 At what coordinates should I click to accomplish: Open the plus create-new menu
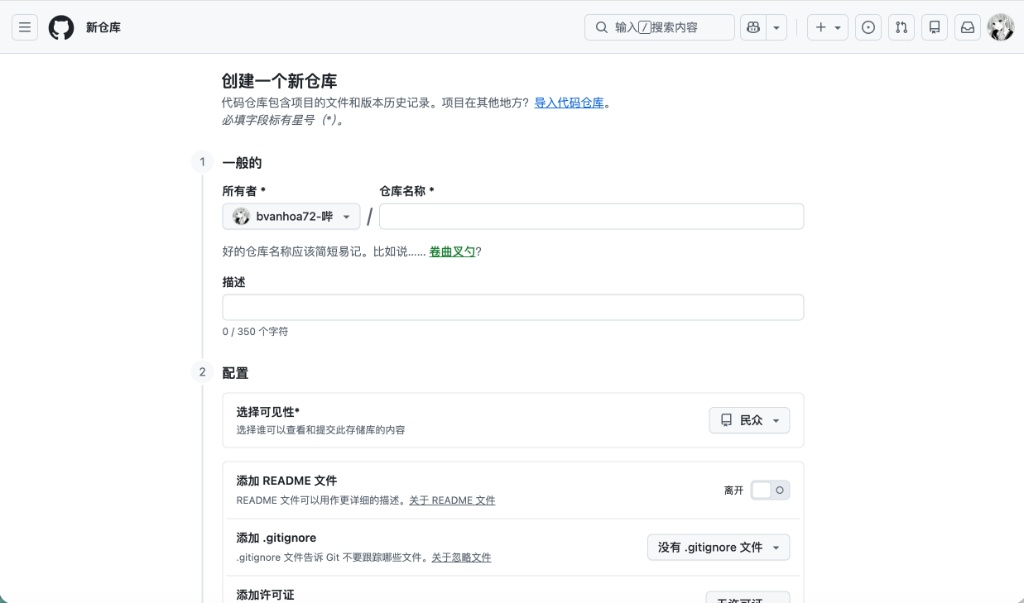tap(827, 27)
